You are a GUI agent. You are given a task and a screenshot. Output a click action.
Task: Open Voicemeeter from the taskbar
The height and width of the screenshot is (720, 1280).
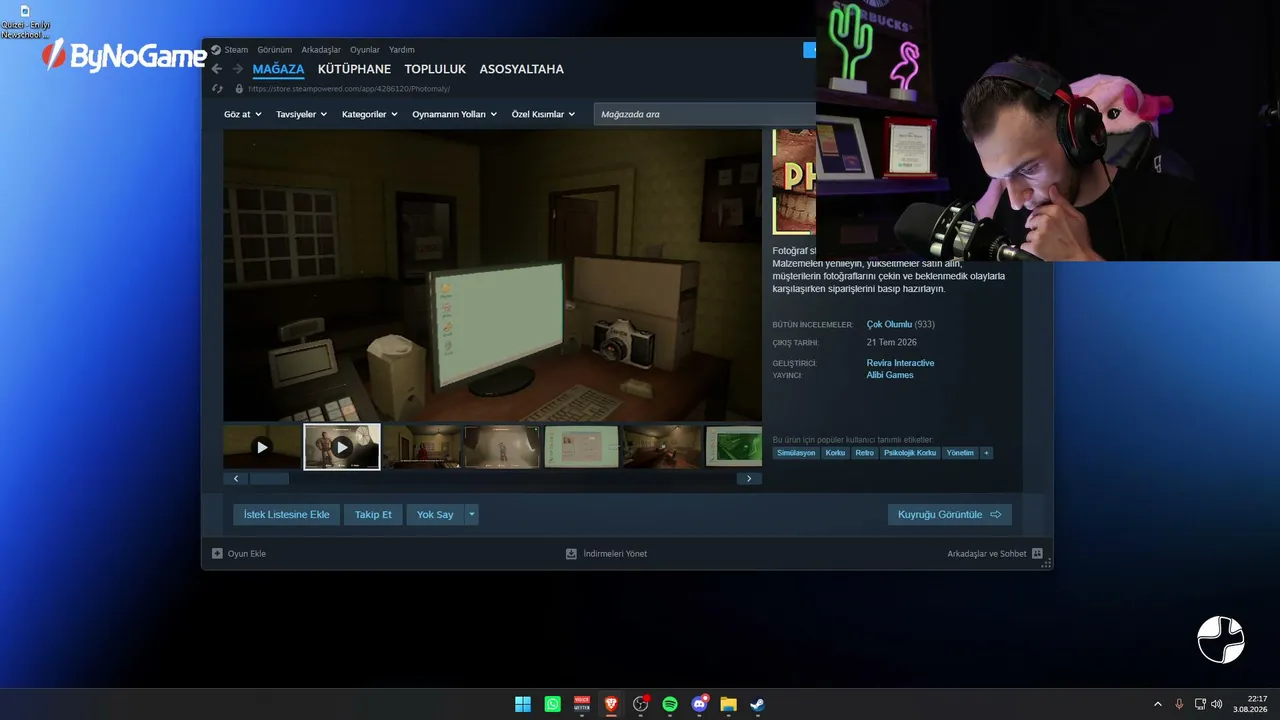[582, 704]
